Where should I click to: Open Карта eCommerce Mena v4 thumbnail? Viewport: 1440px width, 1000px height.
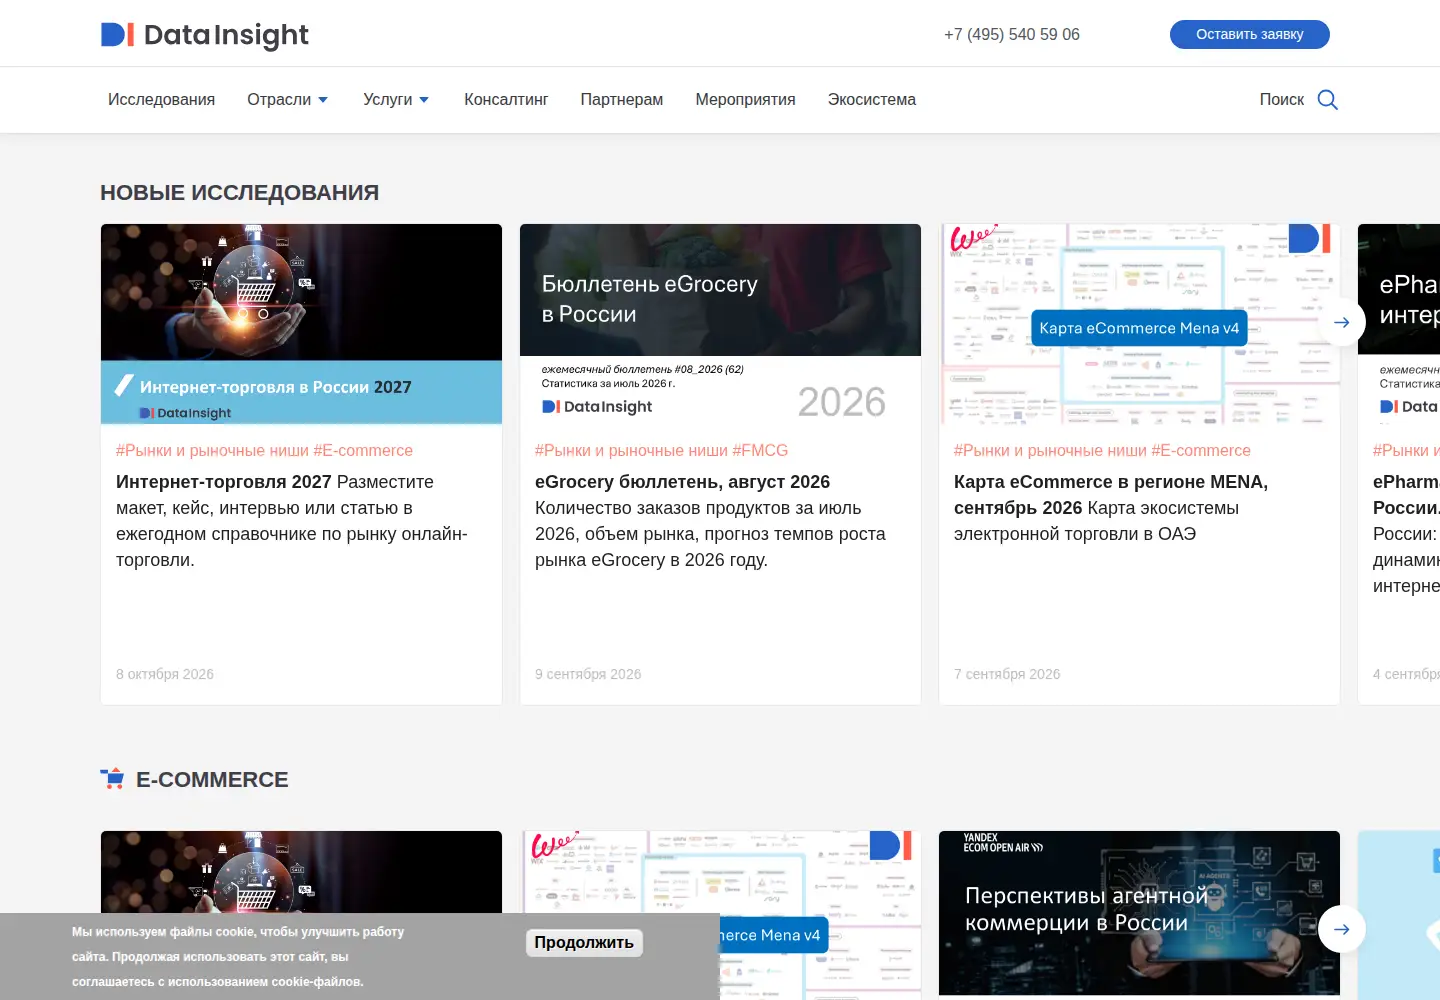click(1139, 324)
